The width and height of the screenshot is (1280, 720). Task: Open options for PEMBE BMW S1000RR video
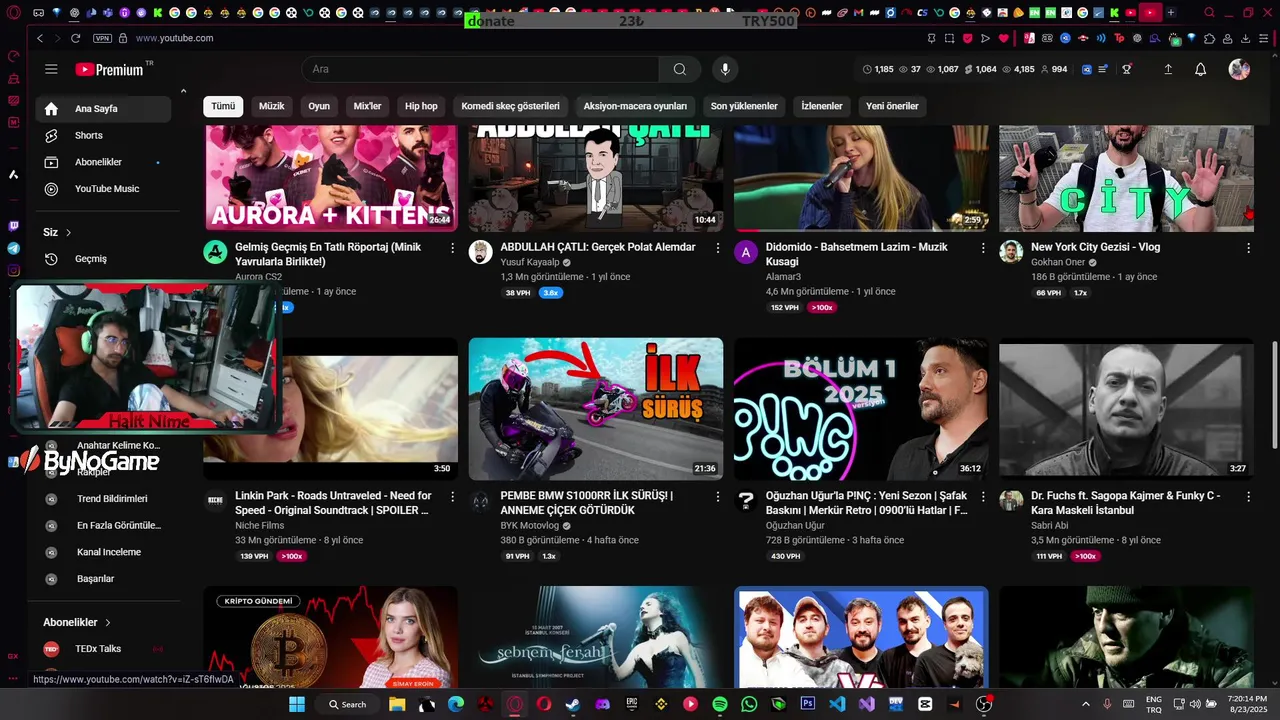tap(717, 497)
